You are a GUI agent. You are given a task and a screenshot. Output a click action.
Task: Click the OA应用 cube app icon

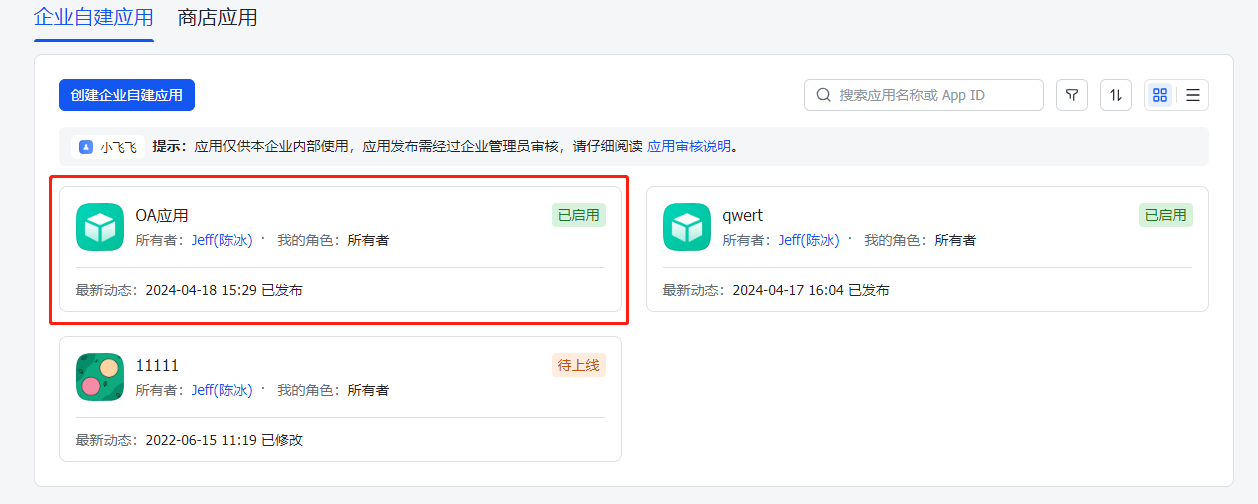click(x=100, y=227)
